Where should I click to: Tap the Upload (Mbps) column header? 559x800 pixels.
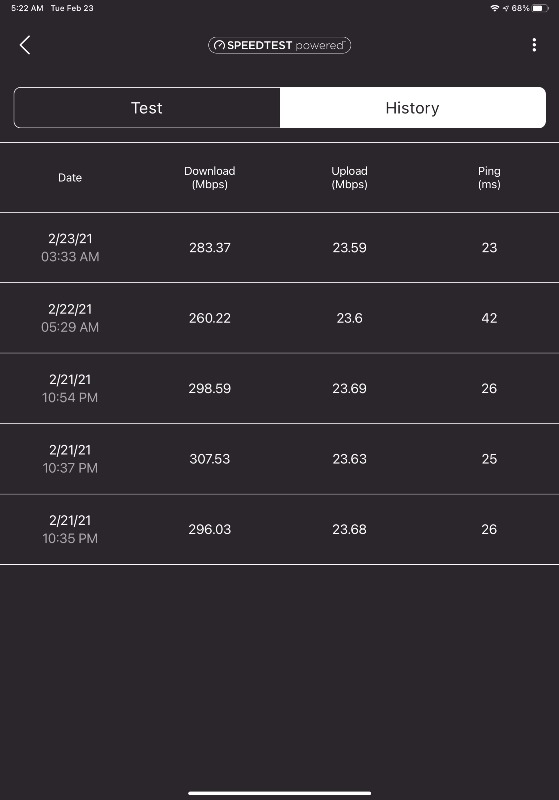coord(349,178)
